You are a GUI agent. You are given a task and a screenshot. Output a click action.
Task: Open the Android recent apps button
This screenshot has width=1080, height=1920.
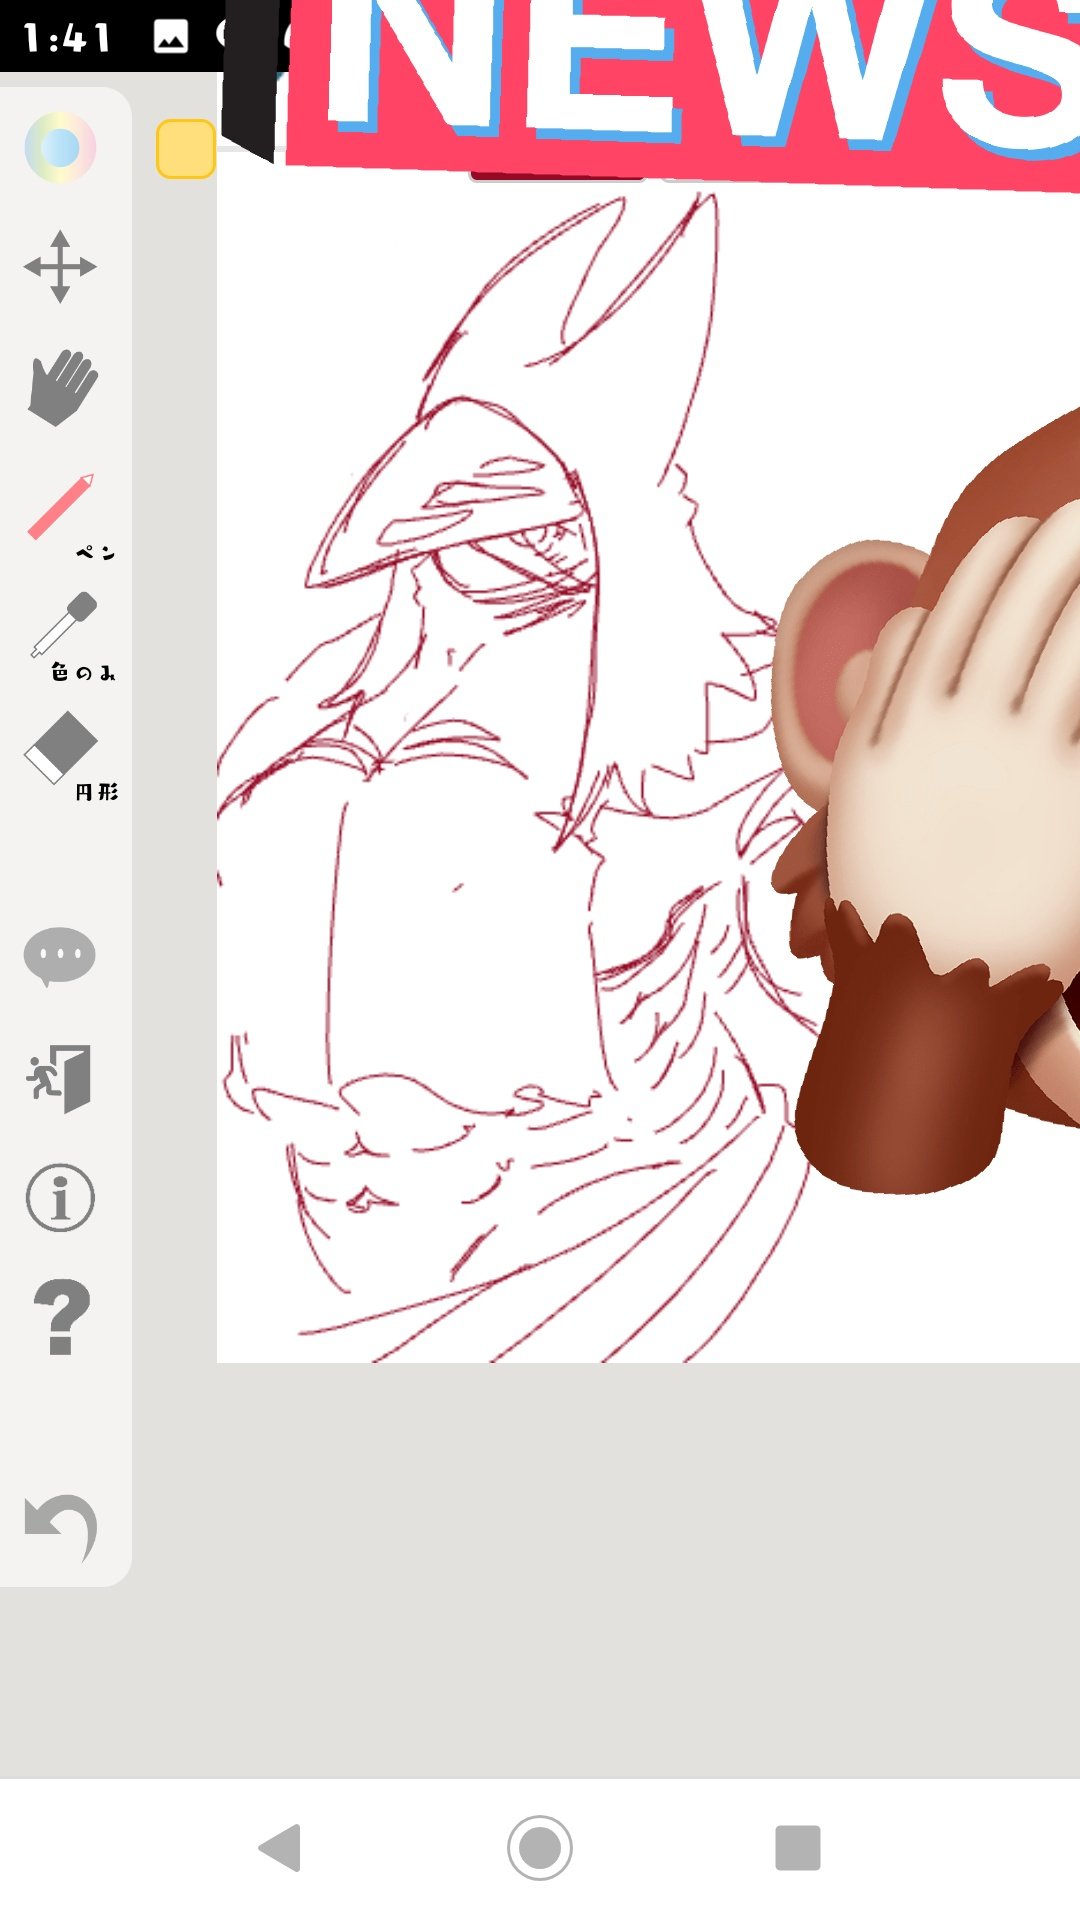[797, 1847]
